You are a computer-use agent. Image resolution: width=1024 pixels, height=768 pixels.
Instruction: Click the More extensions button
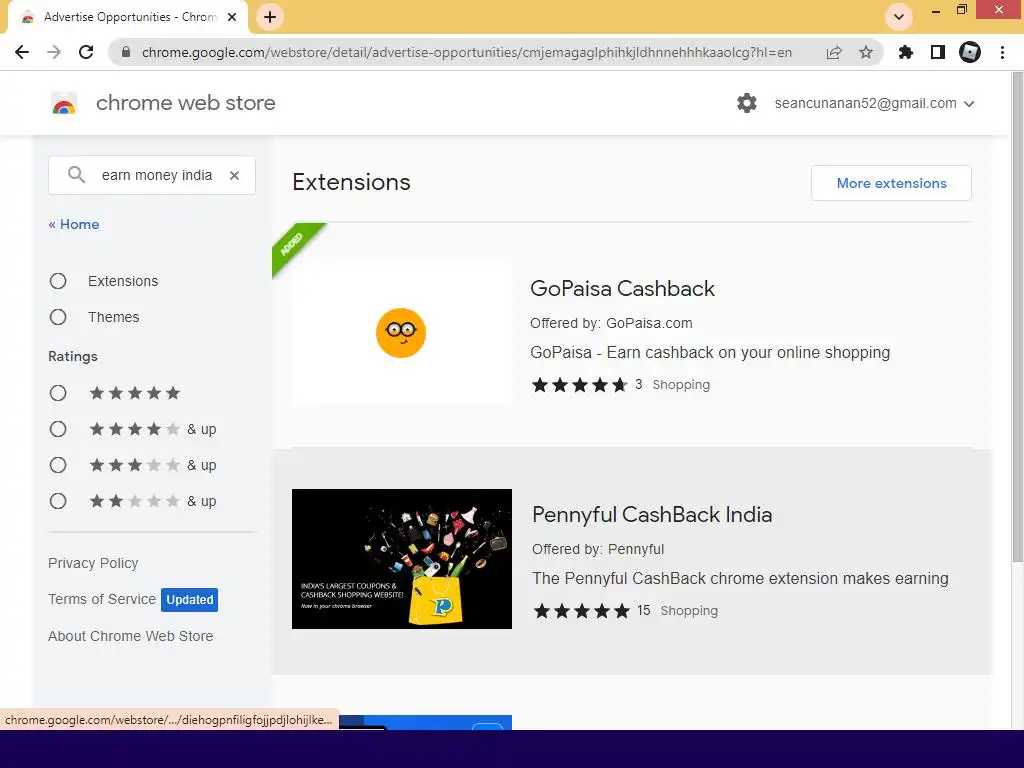point(891,183)
